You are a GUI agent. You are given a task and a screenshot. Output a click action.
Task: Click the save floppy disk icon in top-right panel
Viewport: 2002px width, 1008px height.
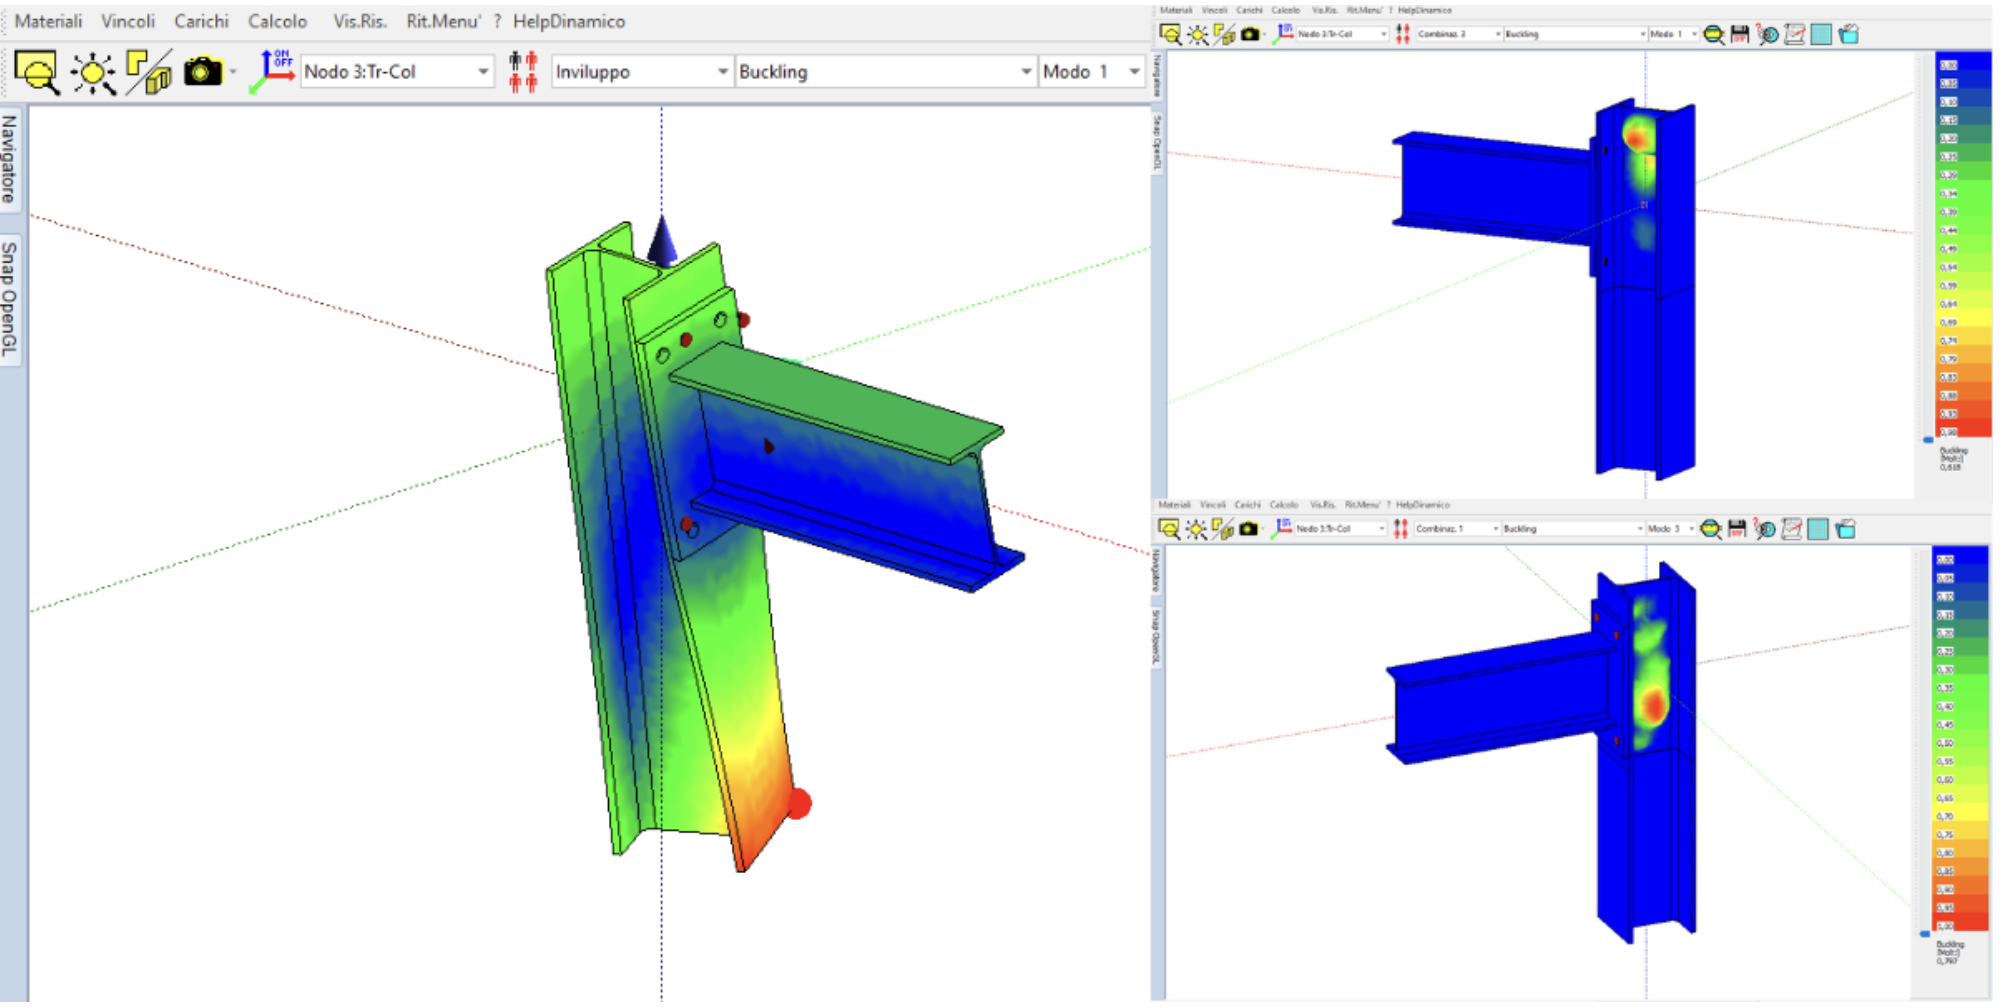click(x=1740, y=34)
